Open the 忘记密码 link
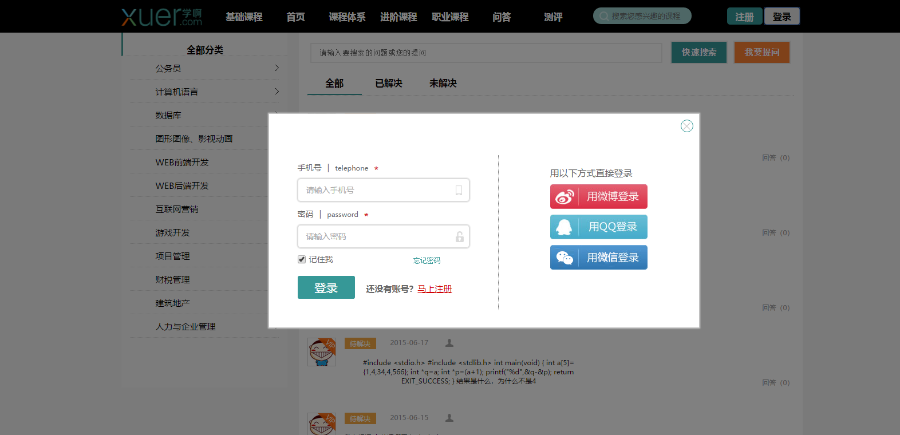900x435 pixels. click(x=426, y=261)
